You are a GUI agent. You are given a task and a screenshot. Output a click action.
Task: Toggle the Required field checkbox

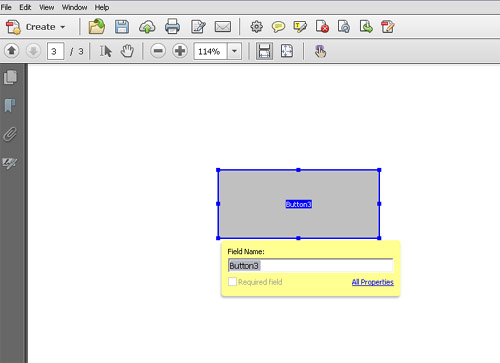(232, 282)
